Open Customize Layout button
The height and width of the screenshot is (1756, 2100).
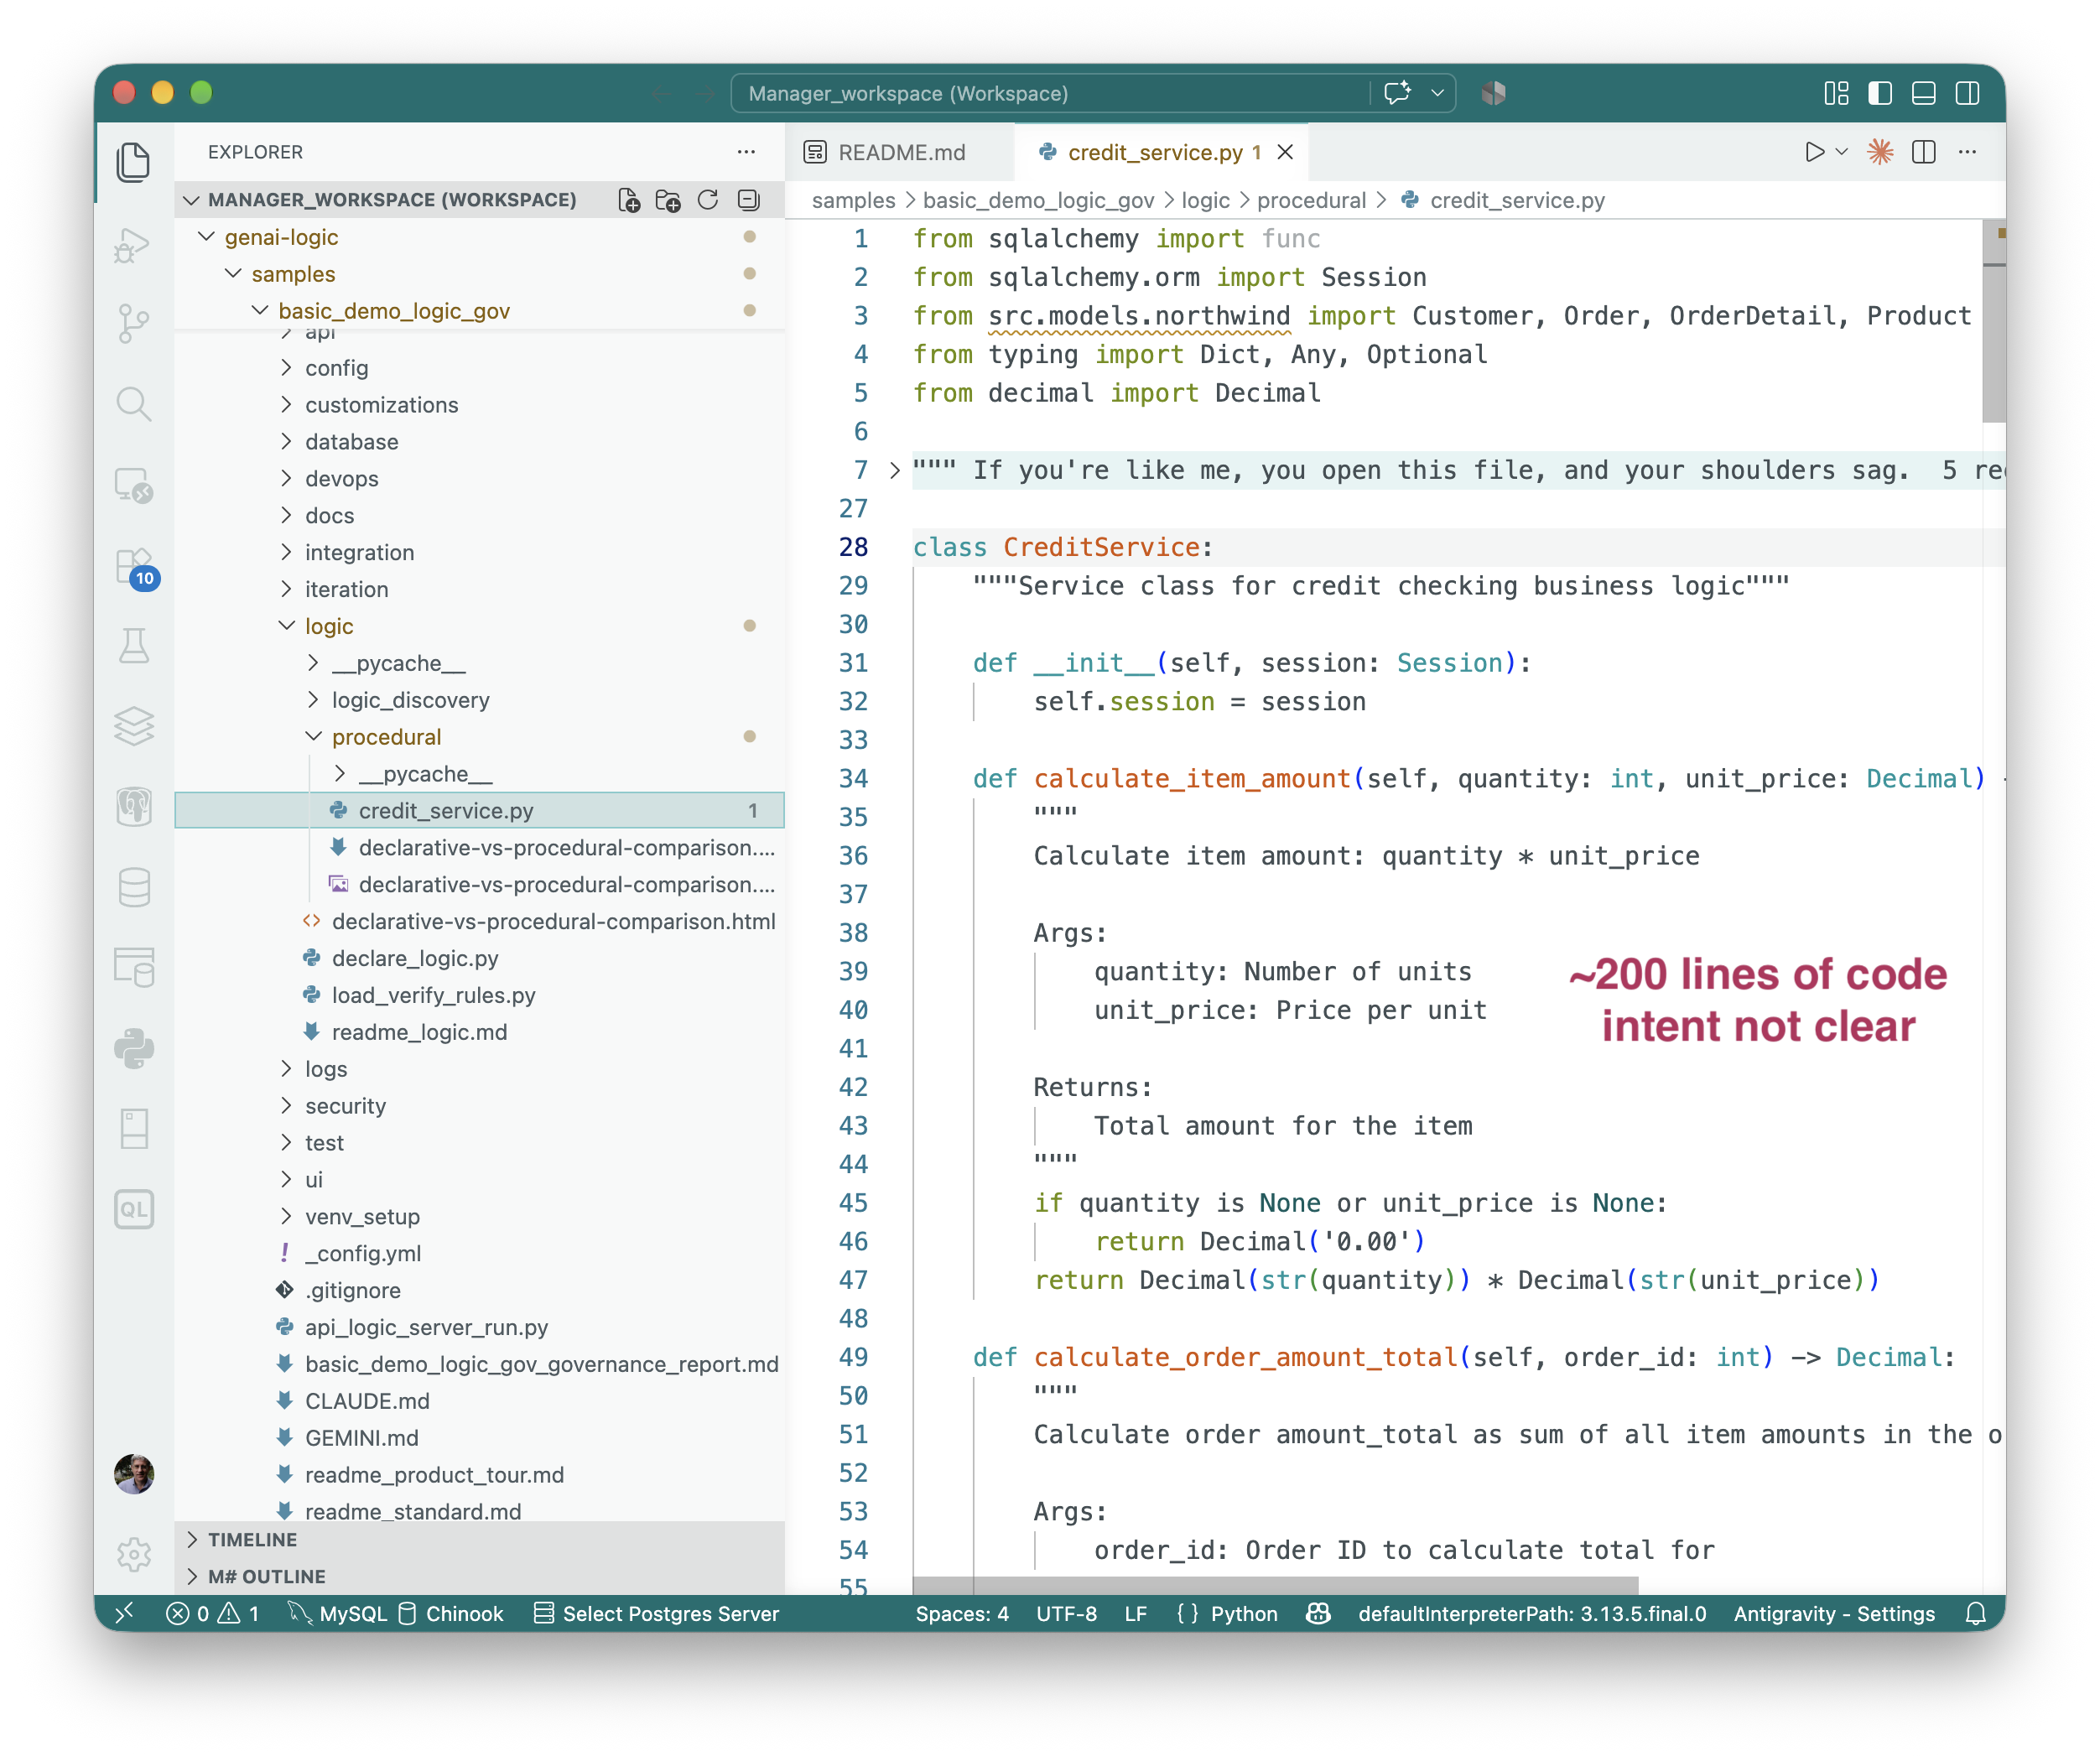1836,93
